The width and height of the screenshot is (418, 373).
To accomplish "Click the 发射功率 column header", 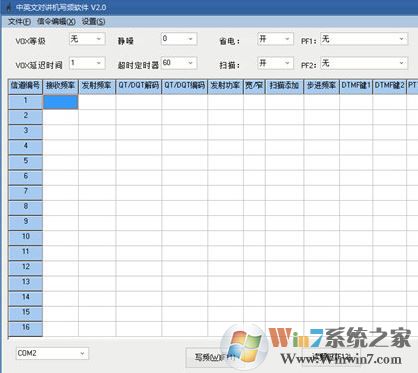I will 225,86.
